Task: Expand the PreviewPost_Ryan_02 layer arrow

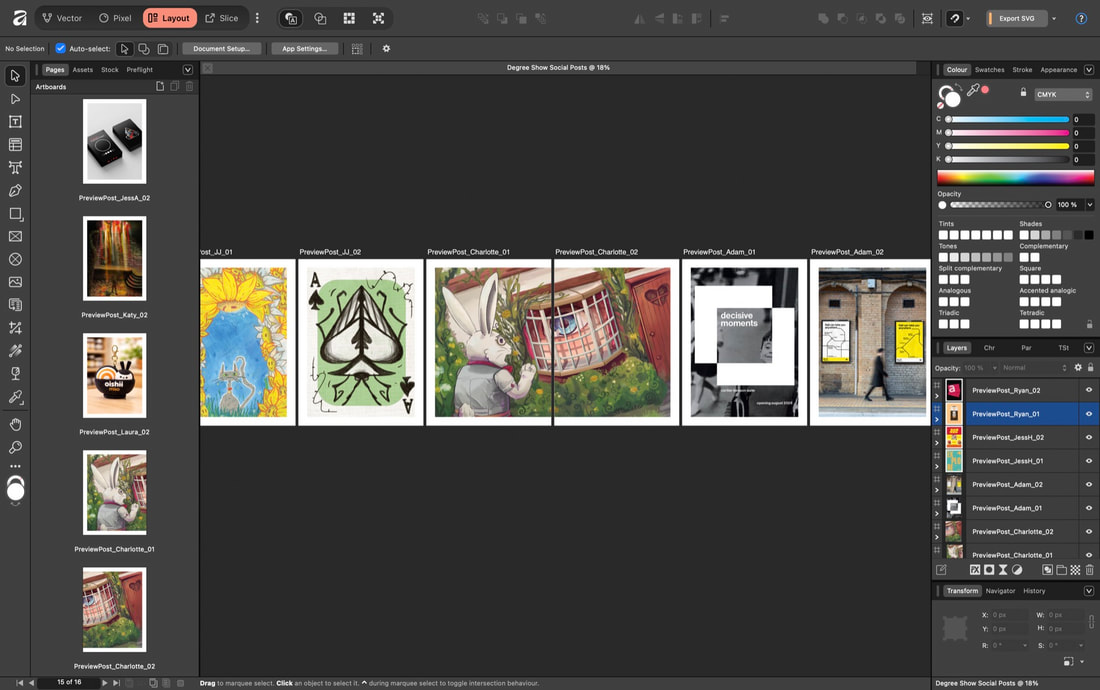Action: [x=937, y=396]
